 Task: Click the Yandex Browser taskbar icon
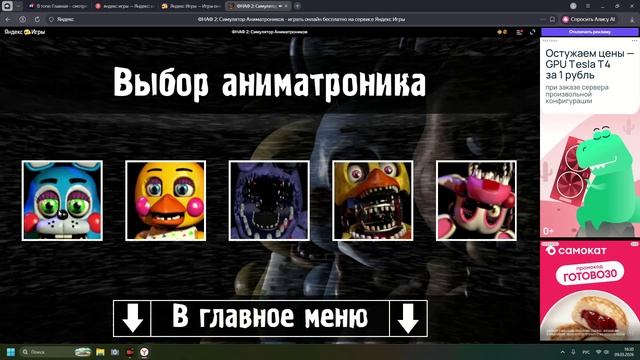pos(144,352)
